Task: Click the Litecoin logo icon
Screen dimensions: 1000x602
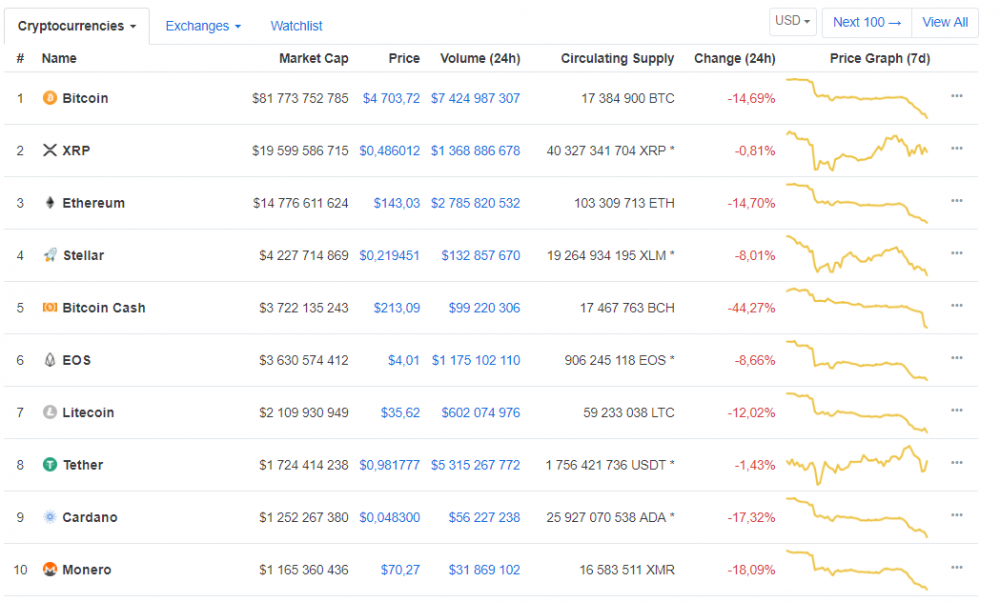Action: point(50,412)
